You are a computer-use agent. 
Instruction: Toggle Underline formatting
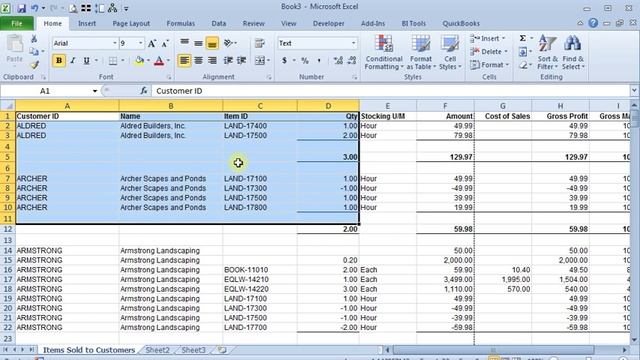(x=86, y=61)
